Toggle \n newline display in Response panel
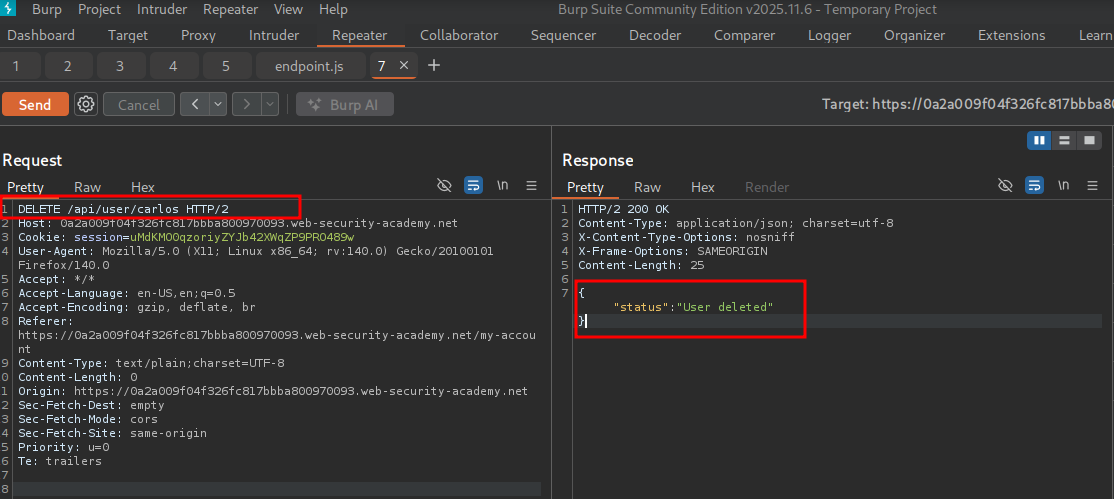The height and width of the screenshot is (499, 1114). pos(1064,186)
